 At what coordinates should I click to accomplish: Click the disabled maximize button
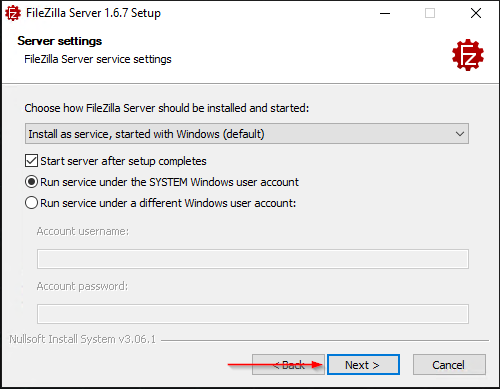point(430,13)
